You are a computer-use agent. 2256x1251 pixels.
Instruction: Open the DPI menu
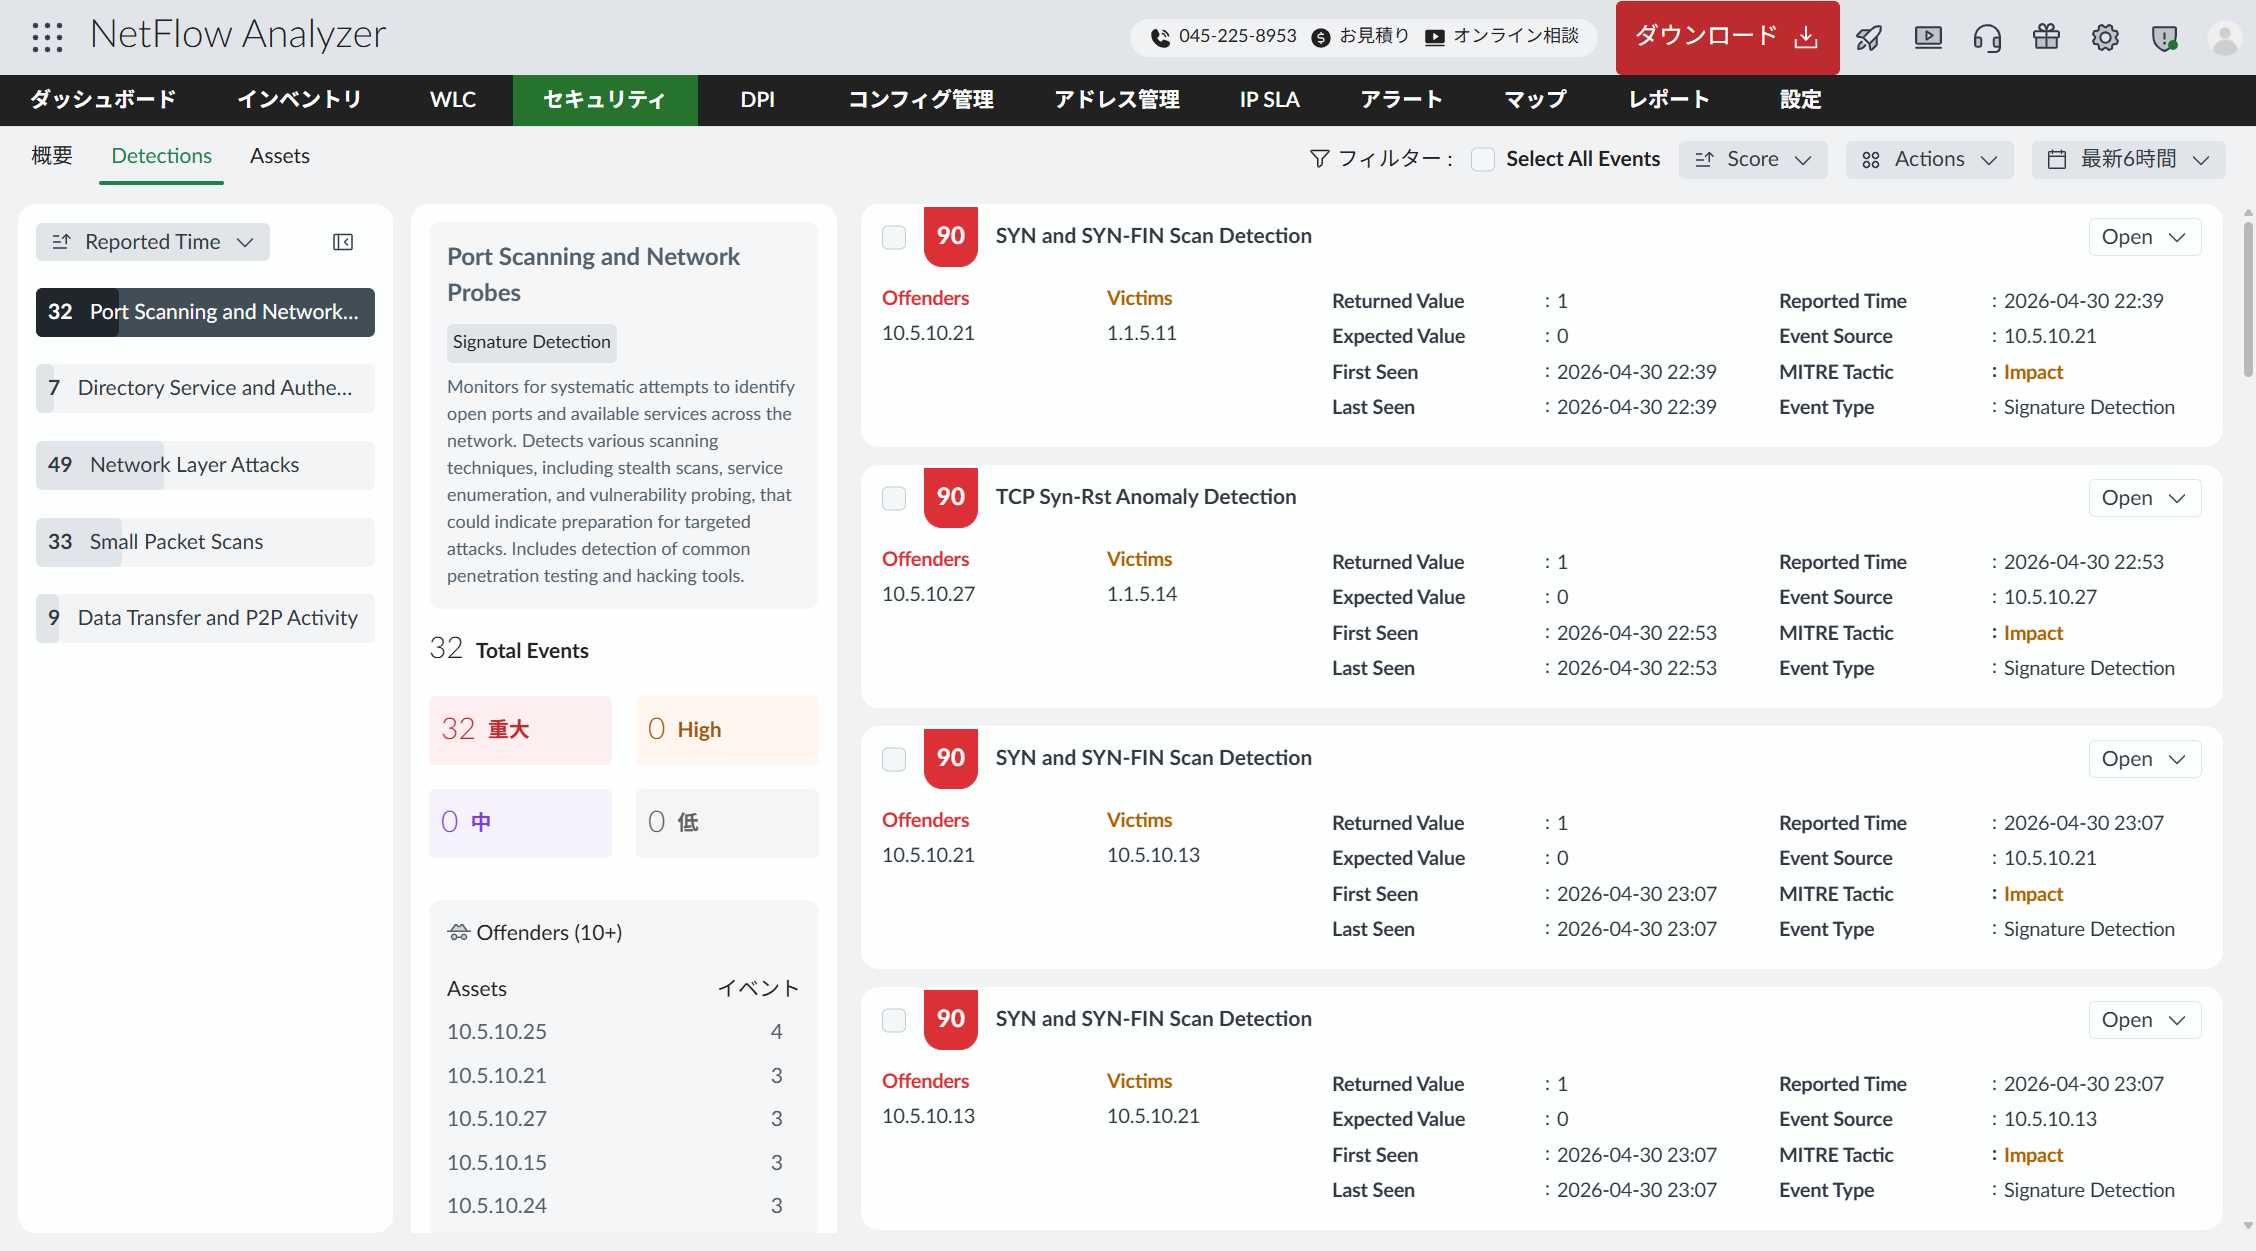coord(757,100)
